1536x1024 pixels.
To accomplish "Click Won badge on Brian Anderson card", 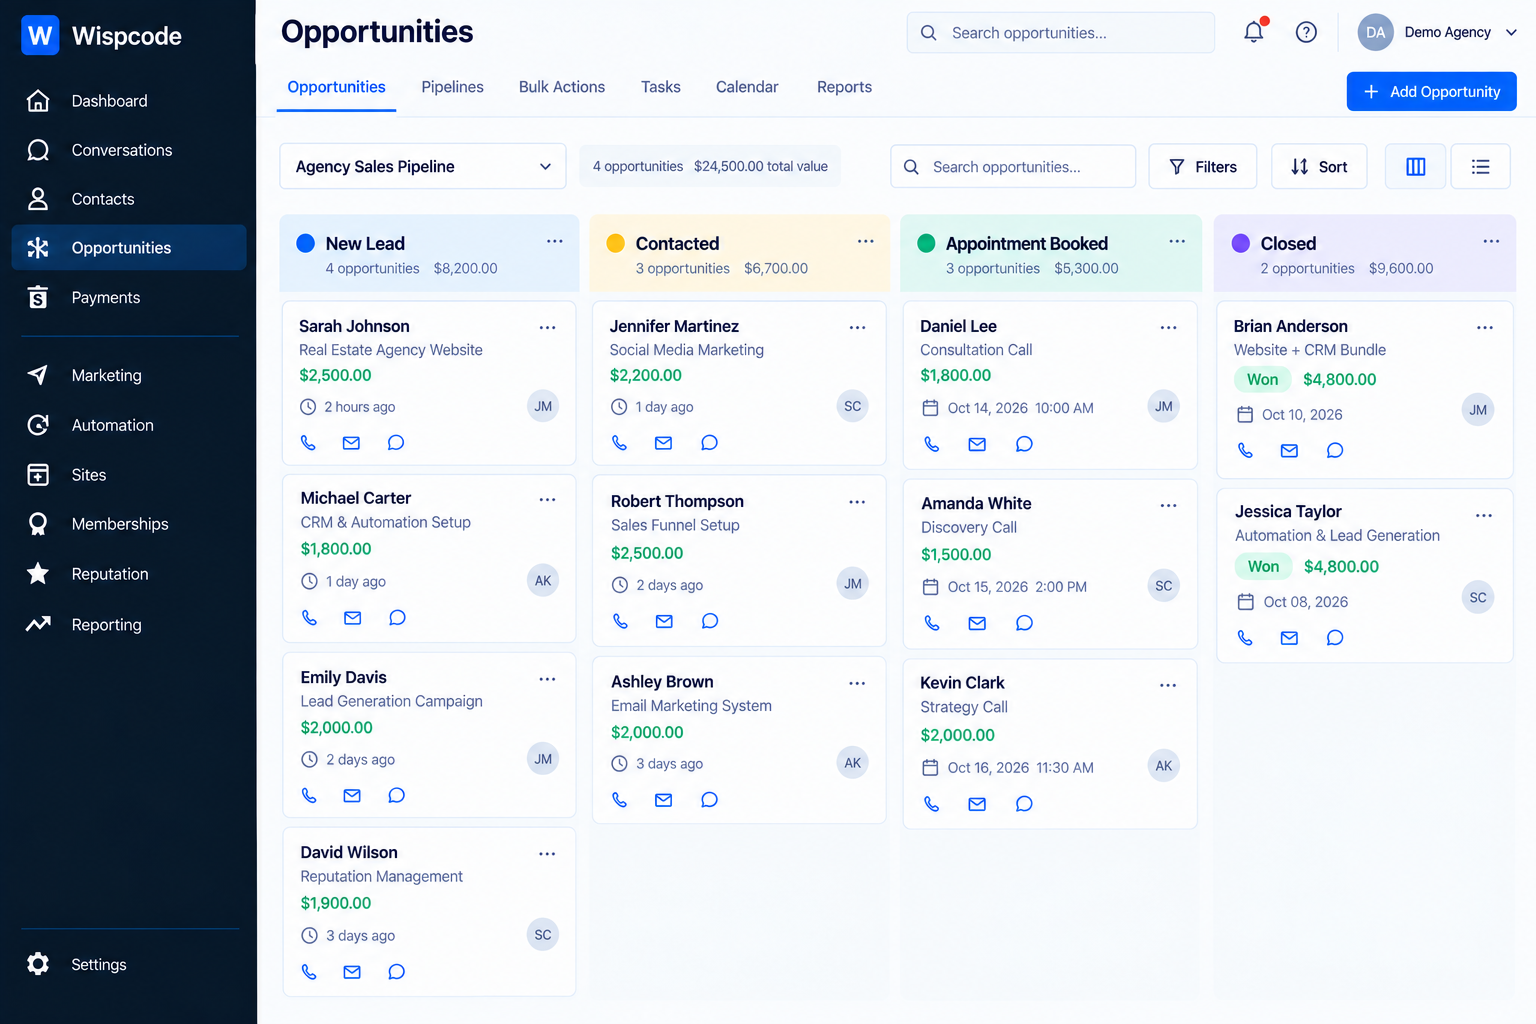I will point(1262,379).
